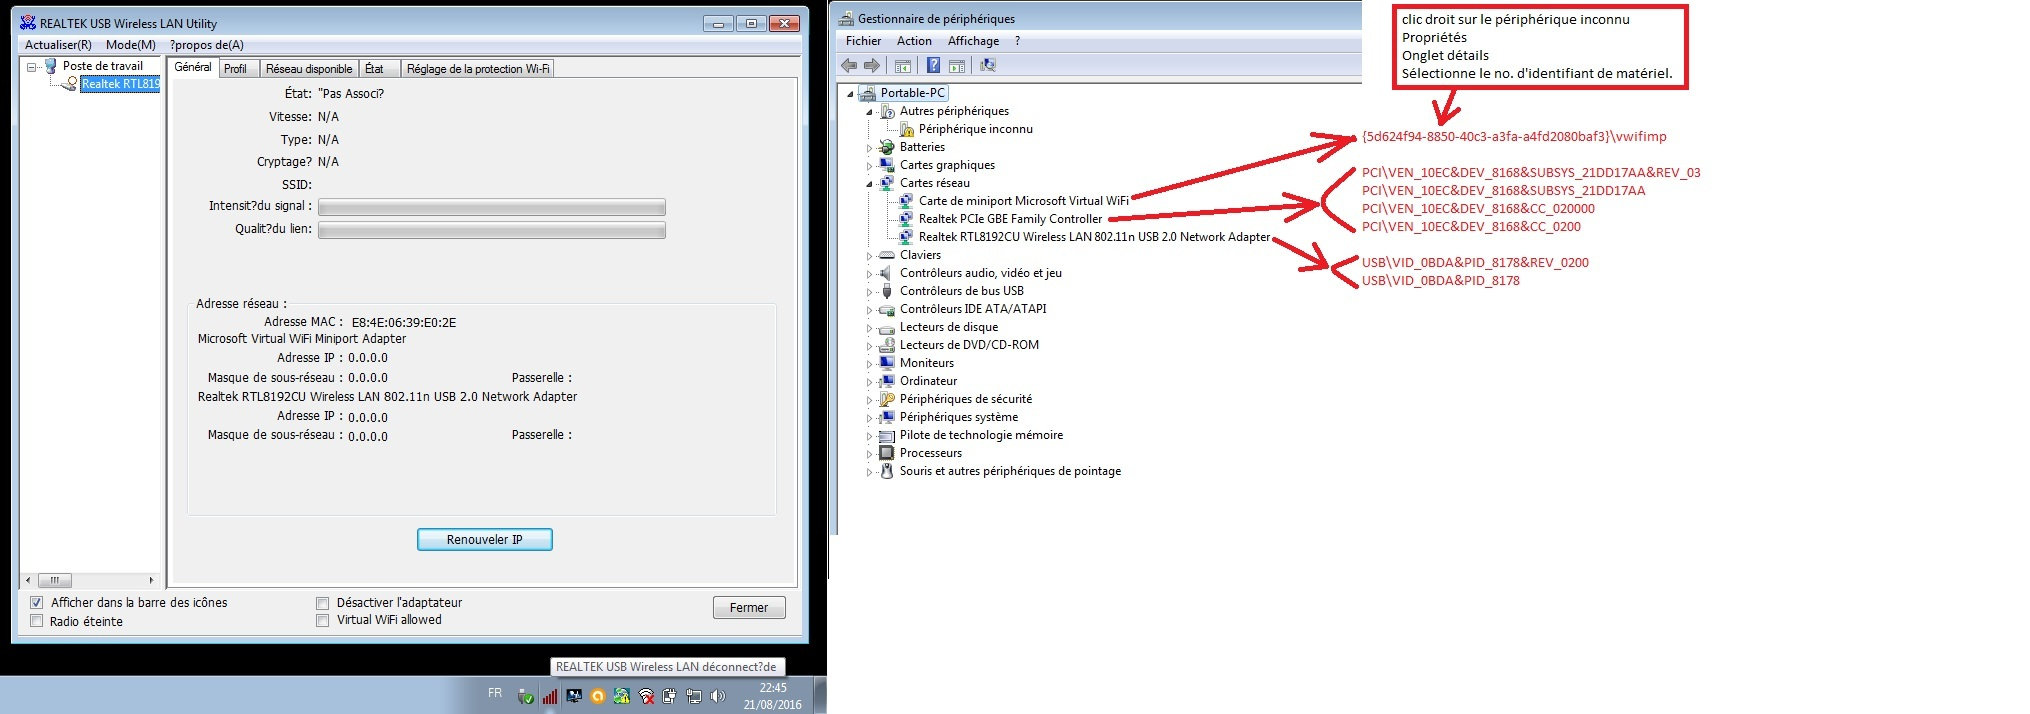Switch to the Réseau disponible tab

[309, 69]
